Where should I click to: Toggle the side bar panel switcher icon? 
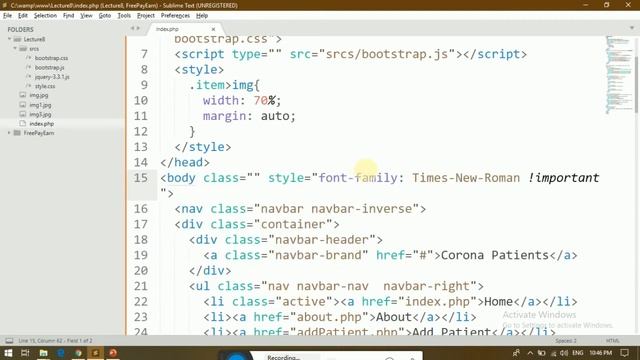(9, 340)
